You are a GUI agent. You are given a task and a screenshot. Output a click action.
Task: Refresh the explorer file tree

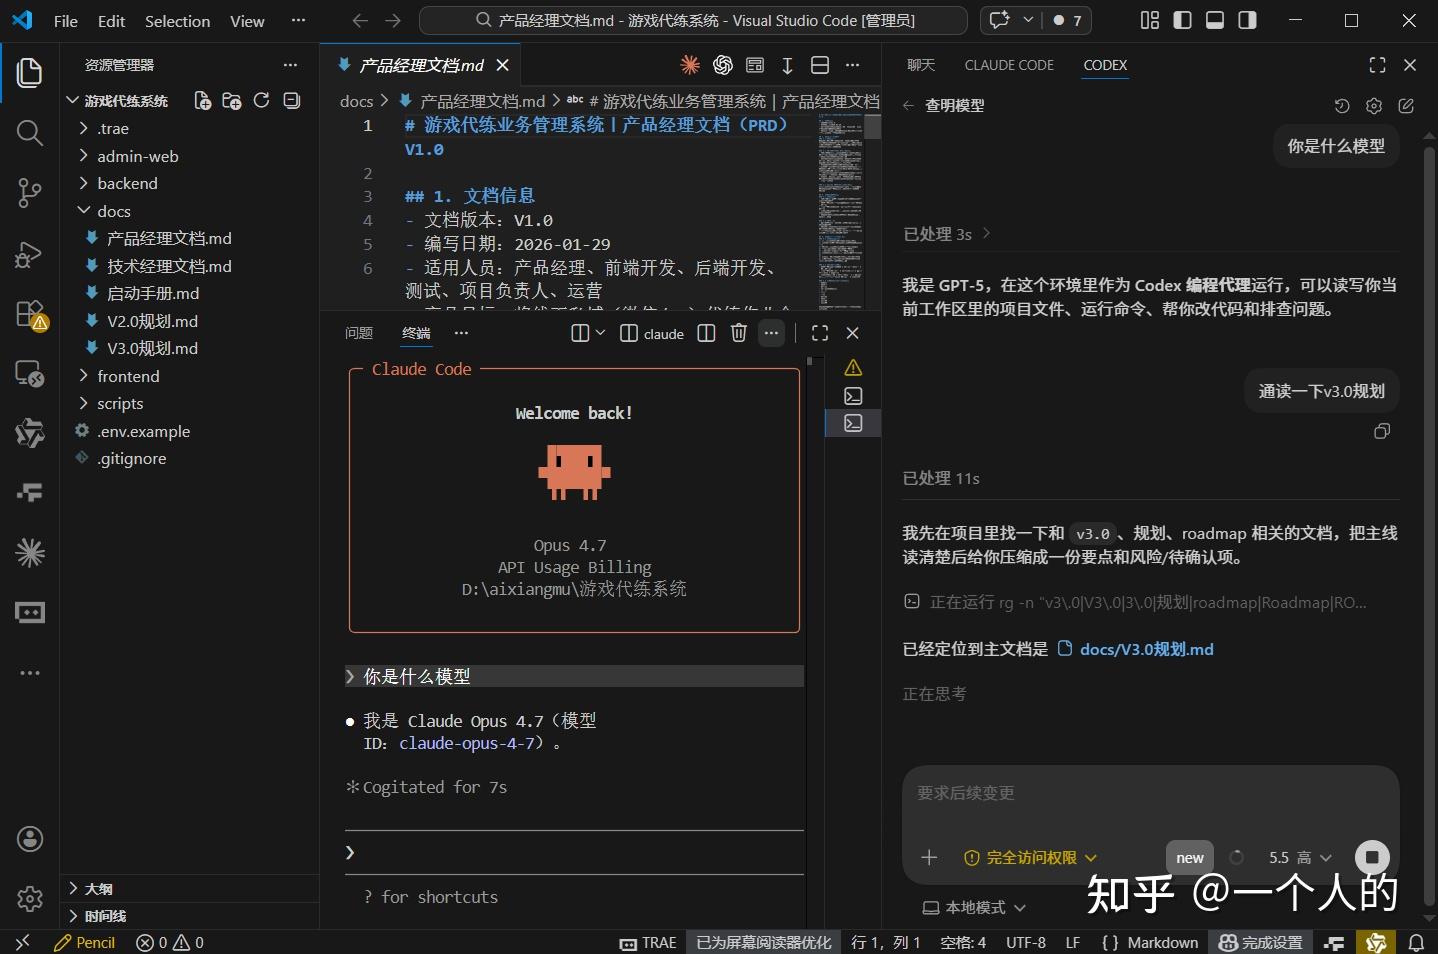pos(262,101)
